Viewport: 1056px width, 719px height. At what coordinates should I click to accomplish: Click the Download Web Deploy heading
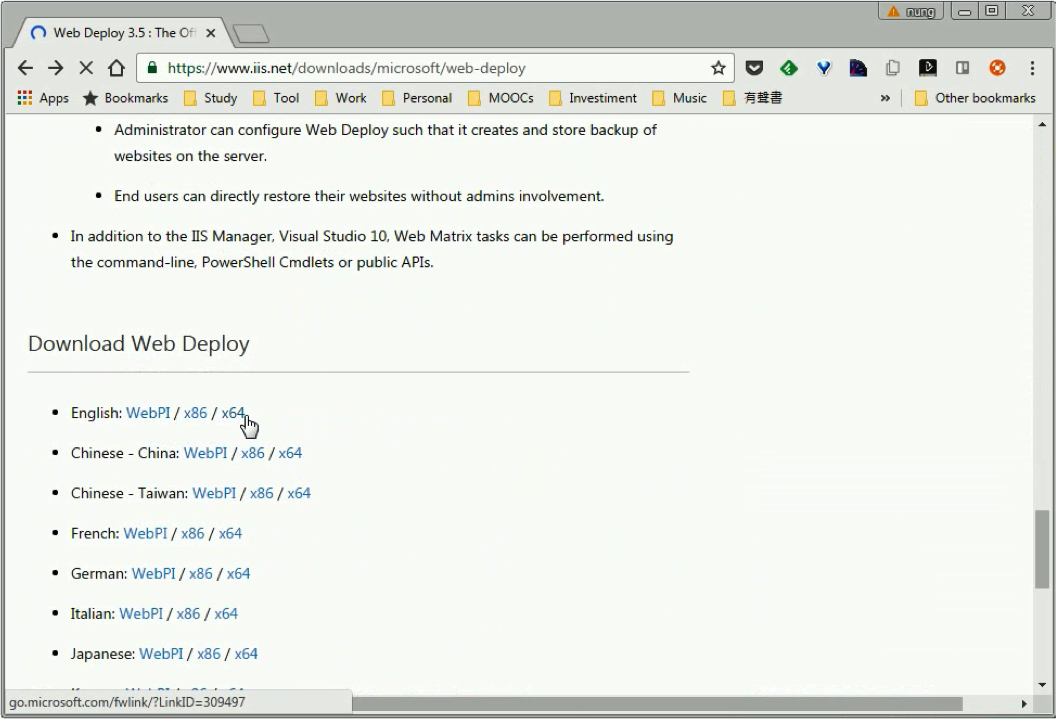[139, 344]
